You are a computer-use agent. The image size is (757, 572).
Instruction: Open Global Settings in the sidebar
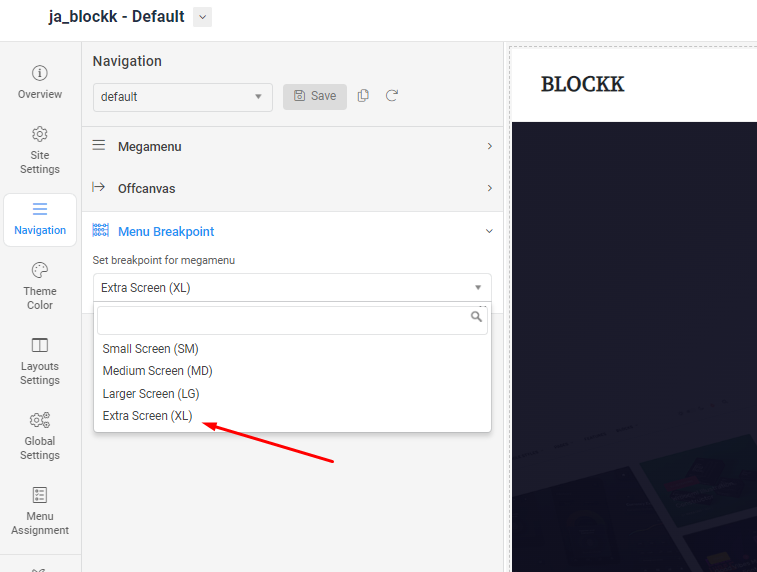pyautogui.click(x=40, y=436)
